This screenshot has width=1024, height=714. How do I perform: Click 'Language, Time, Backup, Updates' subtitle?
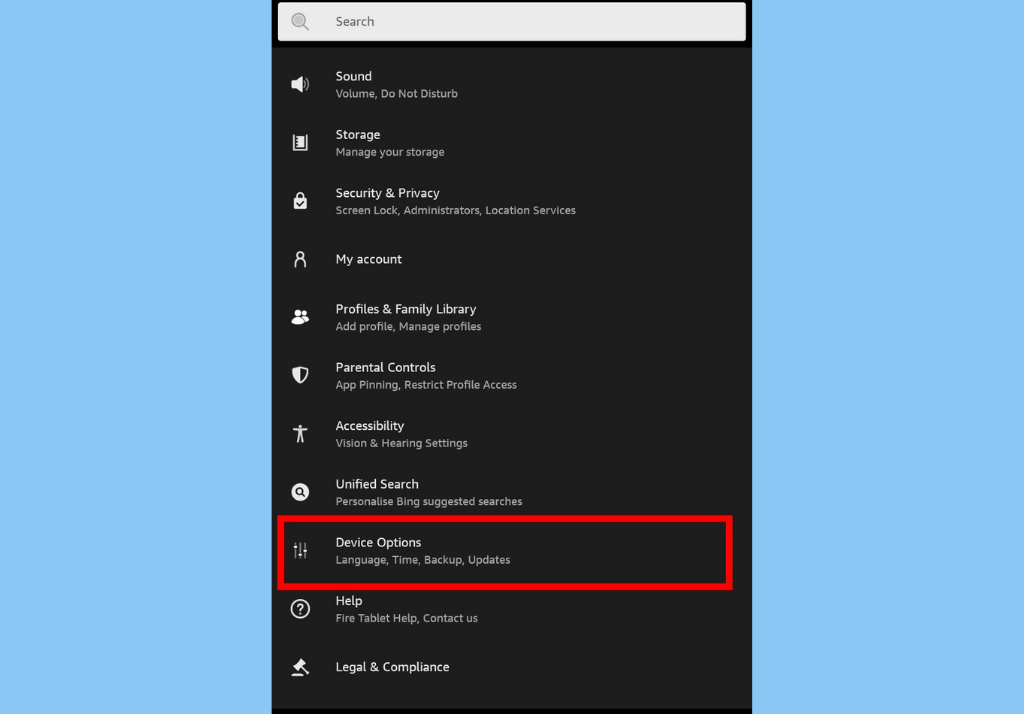(423, 560)
